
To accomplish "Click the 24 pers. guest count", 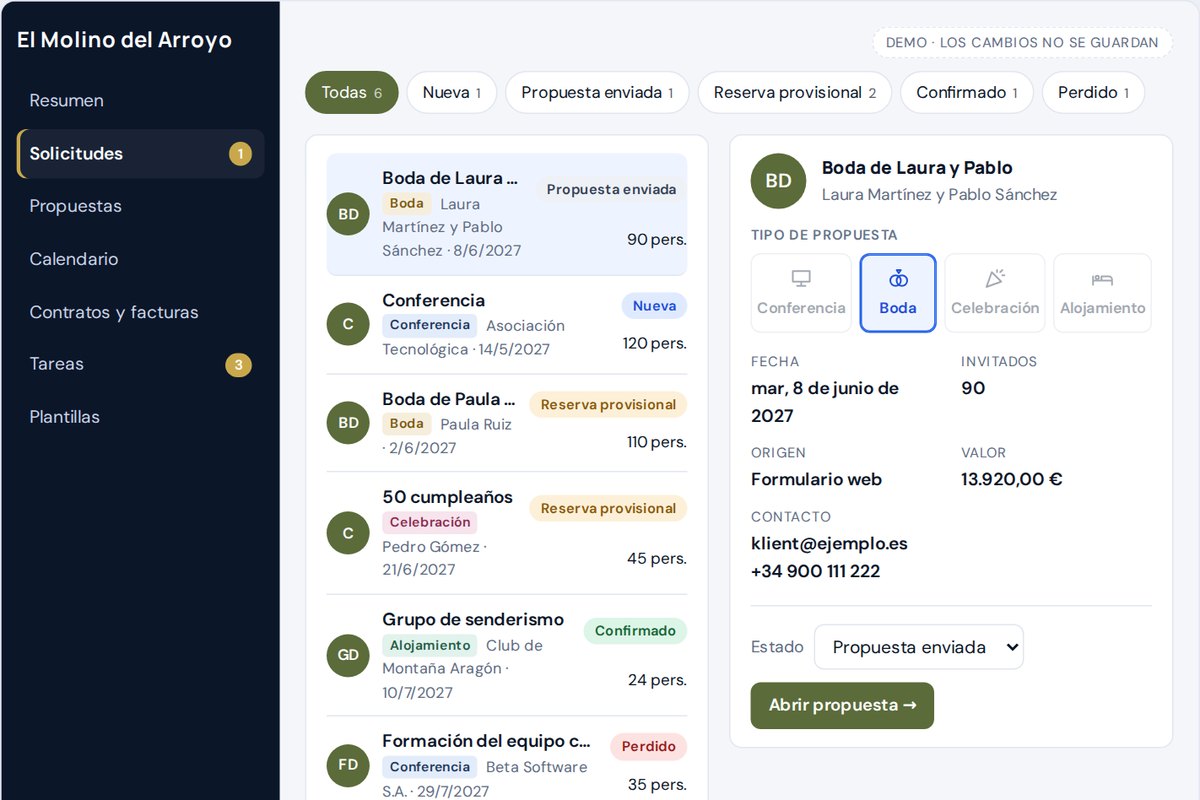I will [657, 680].
